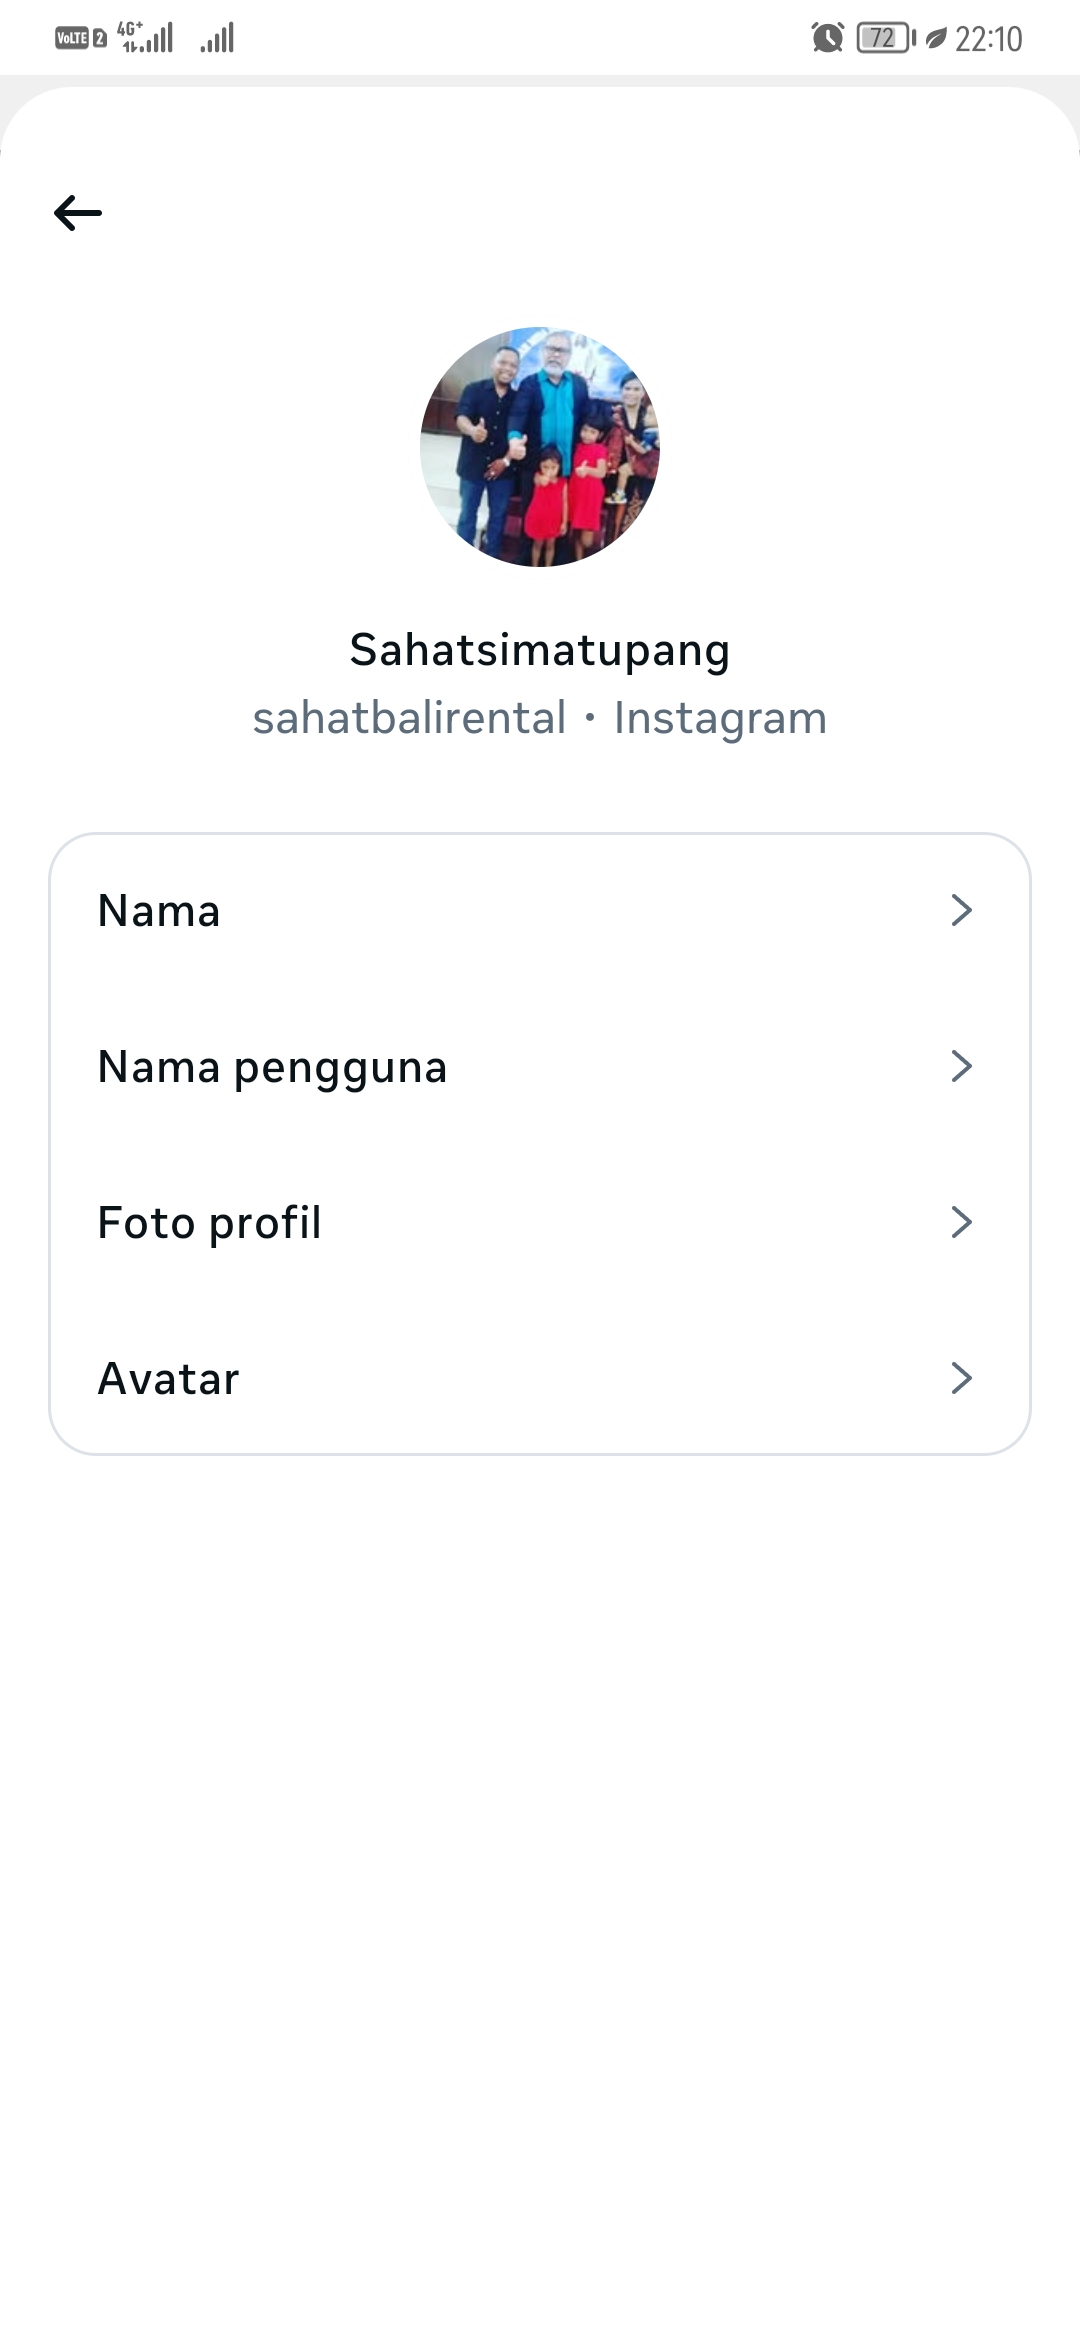Tap the Instagram label under the name
Image resolution: width=1080 pixels, height=2340 pixels.
coord(720,718)
